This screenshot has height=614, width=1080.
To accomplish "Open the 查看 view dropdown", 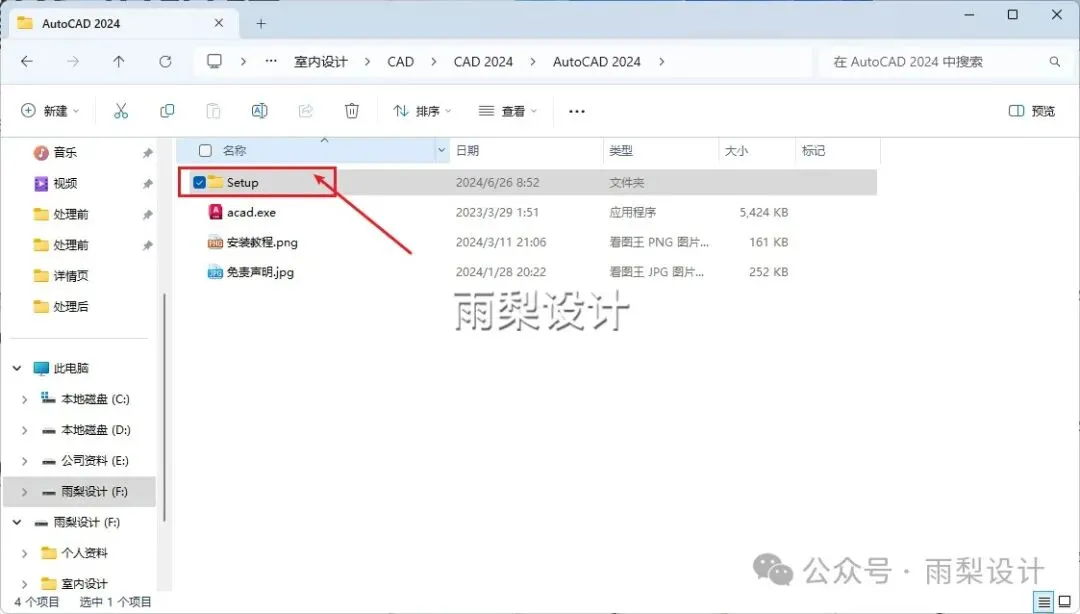I will (508, 111).
